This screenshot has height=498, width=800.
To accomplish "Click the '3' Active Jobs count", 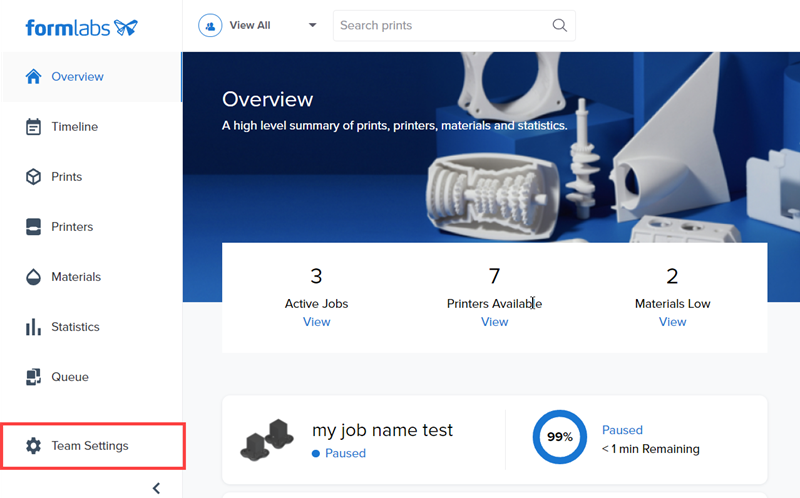I will point(316,276).
